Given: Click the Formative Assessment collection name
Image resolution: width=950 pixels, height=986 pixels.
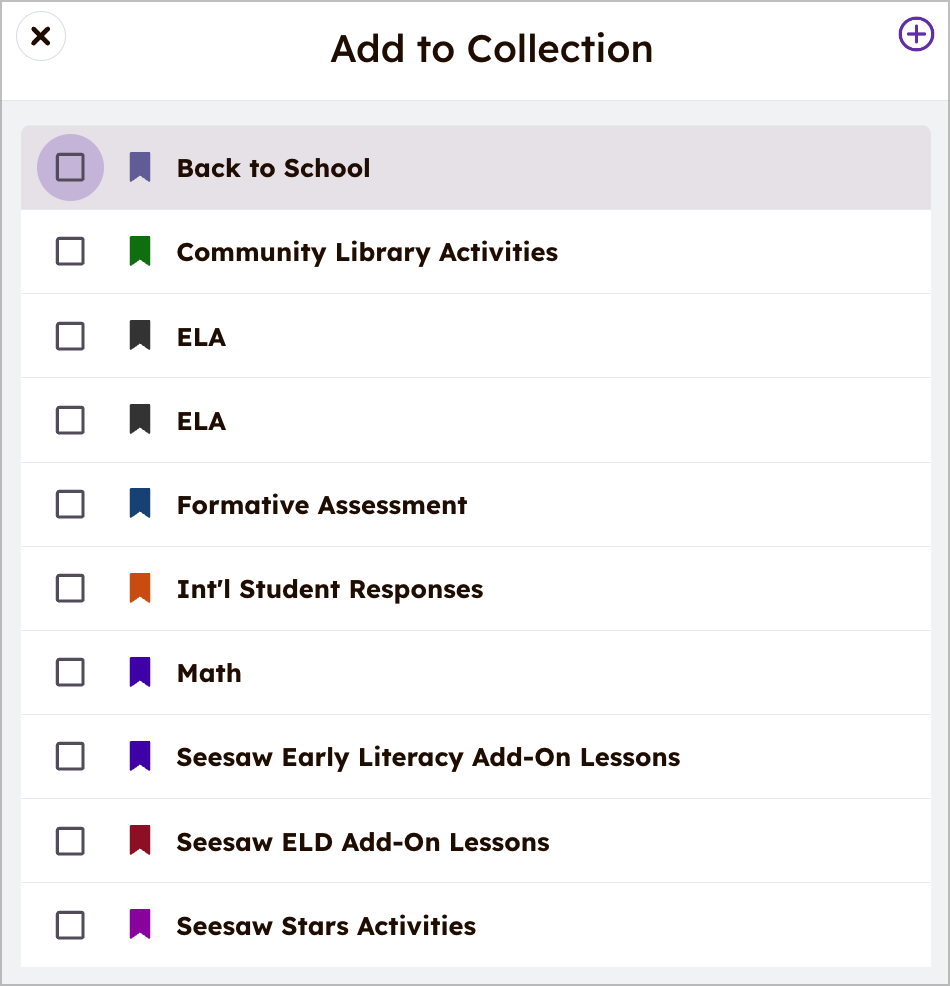Looking at the screenshot, I should coord(322,505).
